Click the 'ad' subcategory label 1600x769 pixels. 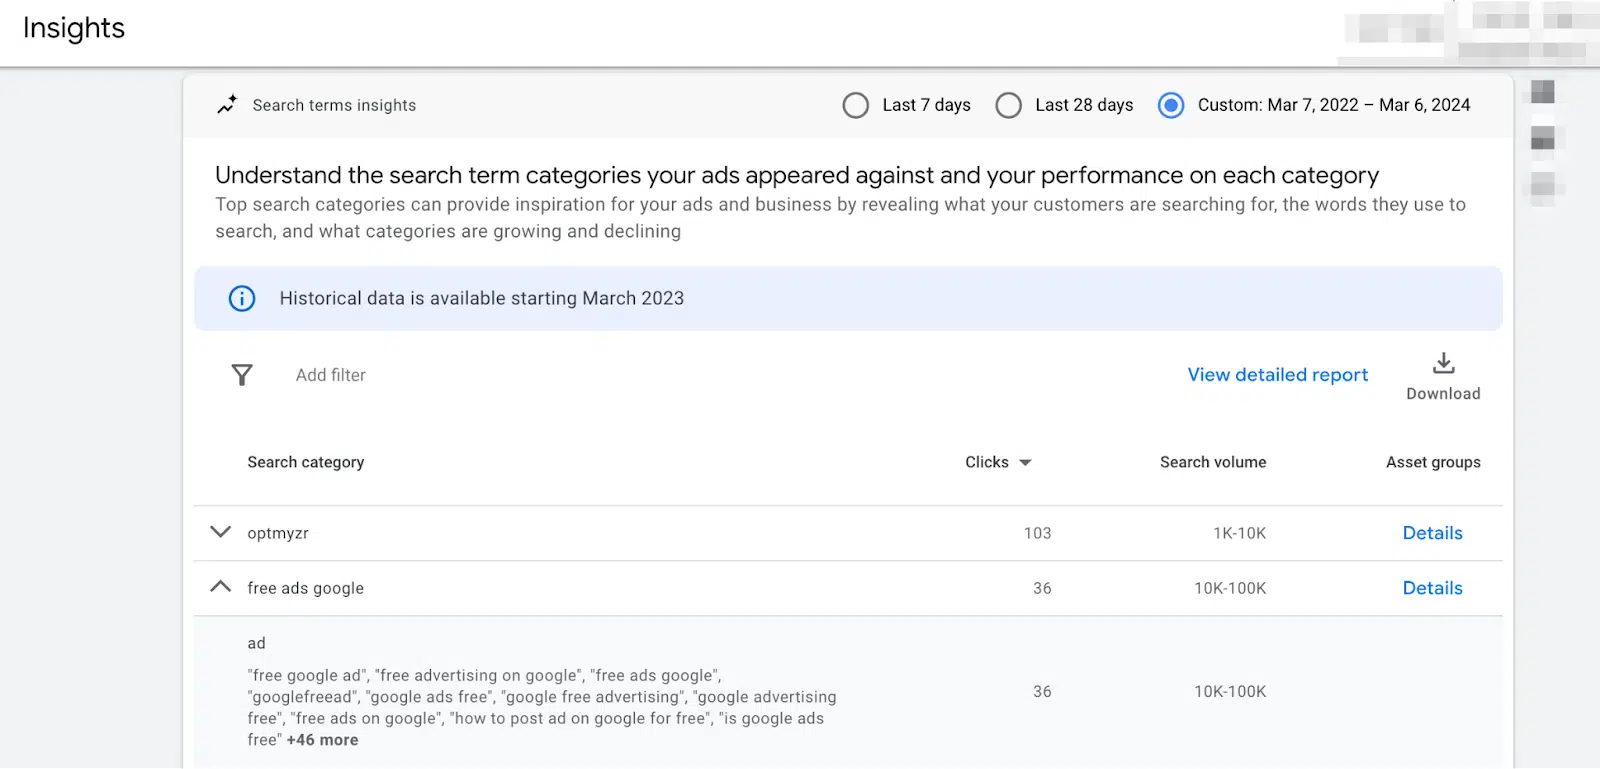click(257, 643)
